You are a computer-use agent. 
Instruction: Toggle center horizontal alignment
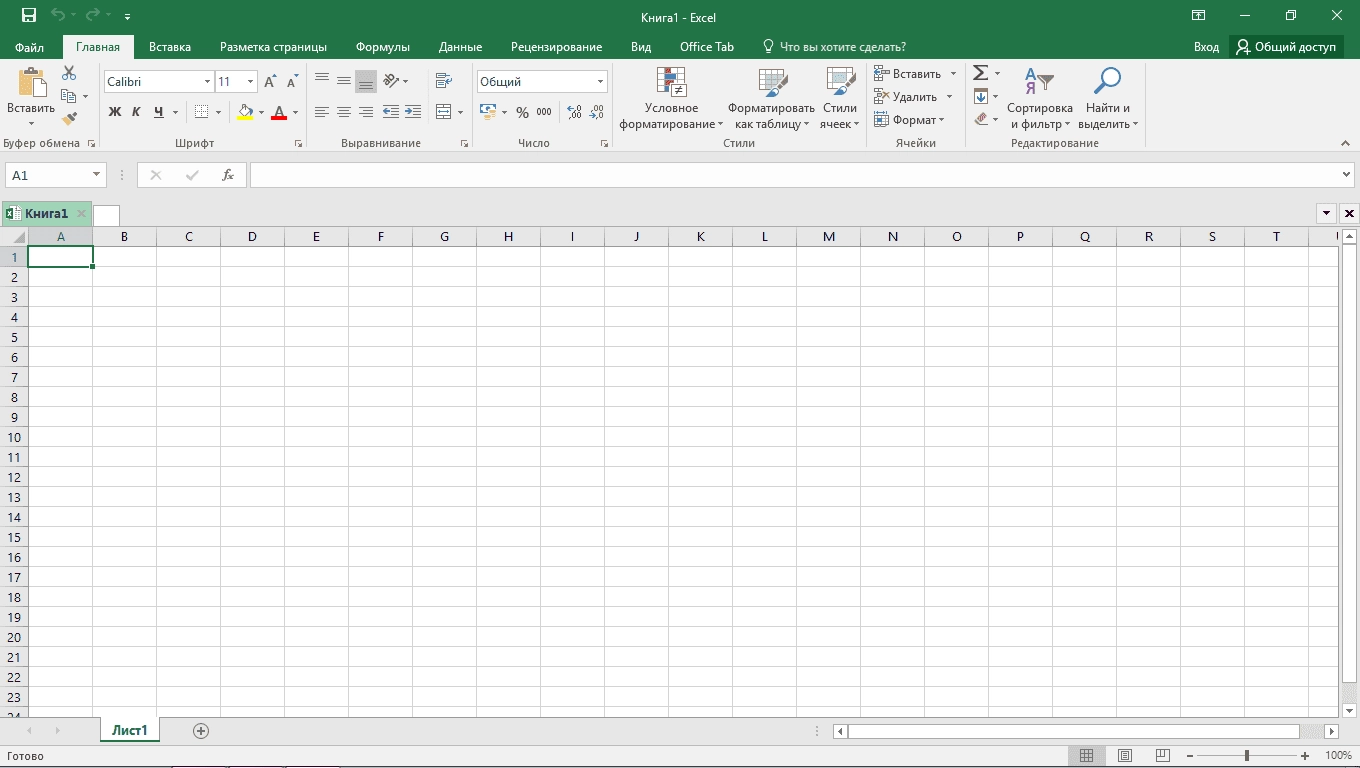tap(344, 112)
